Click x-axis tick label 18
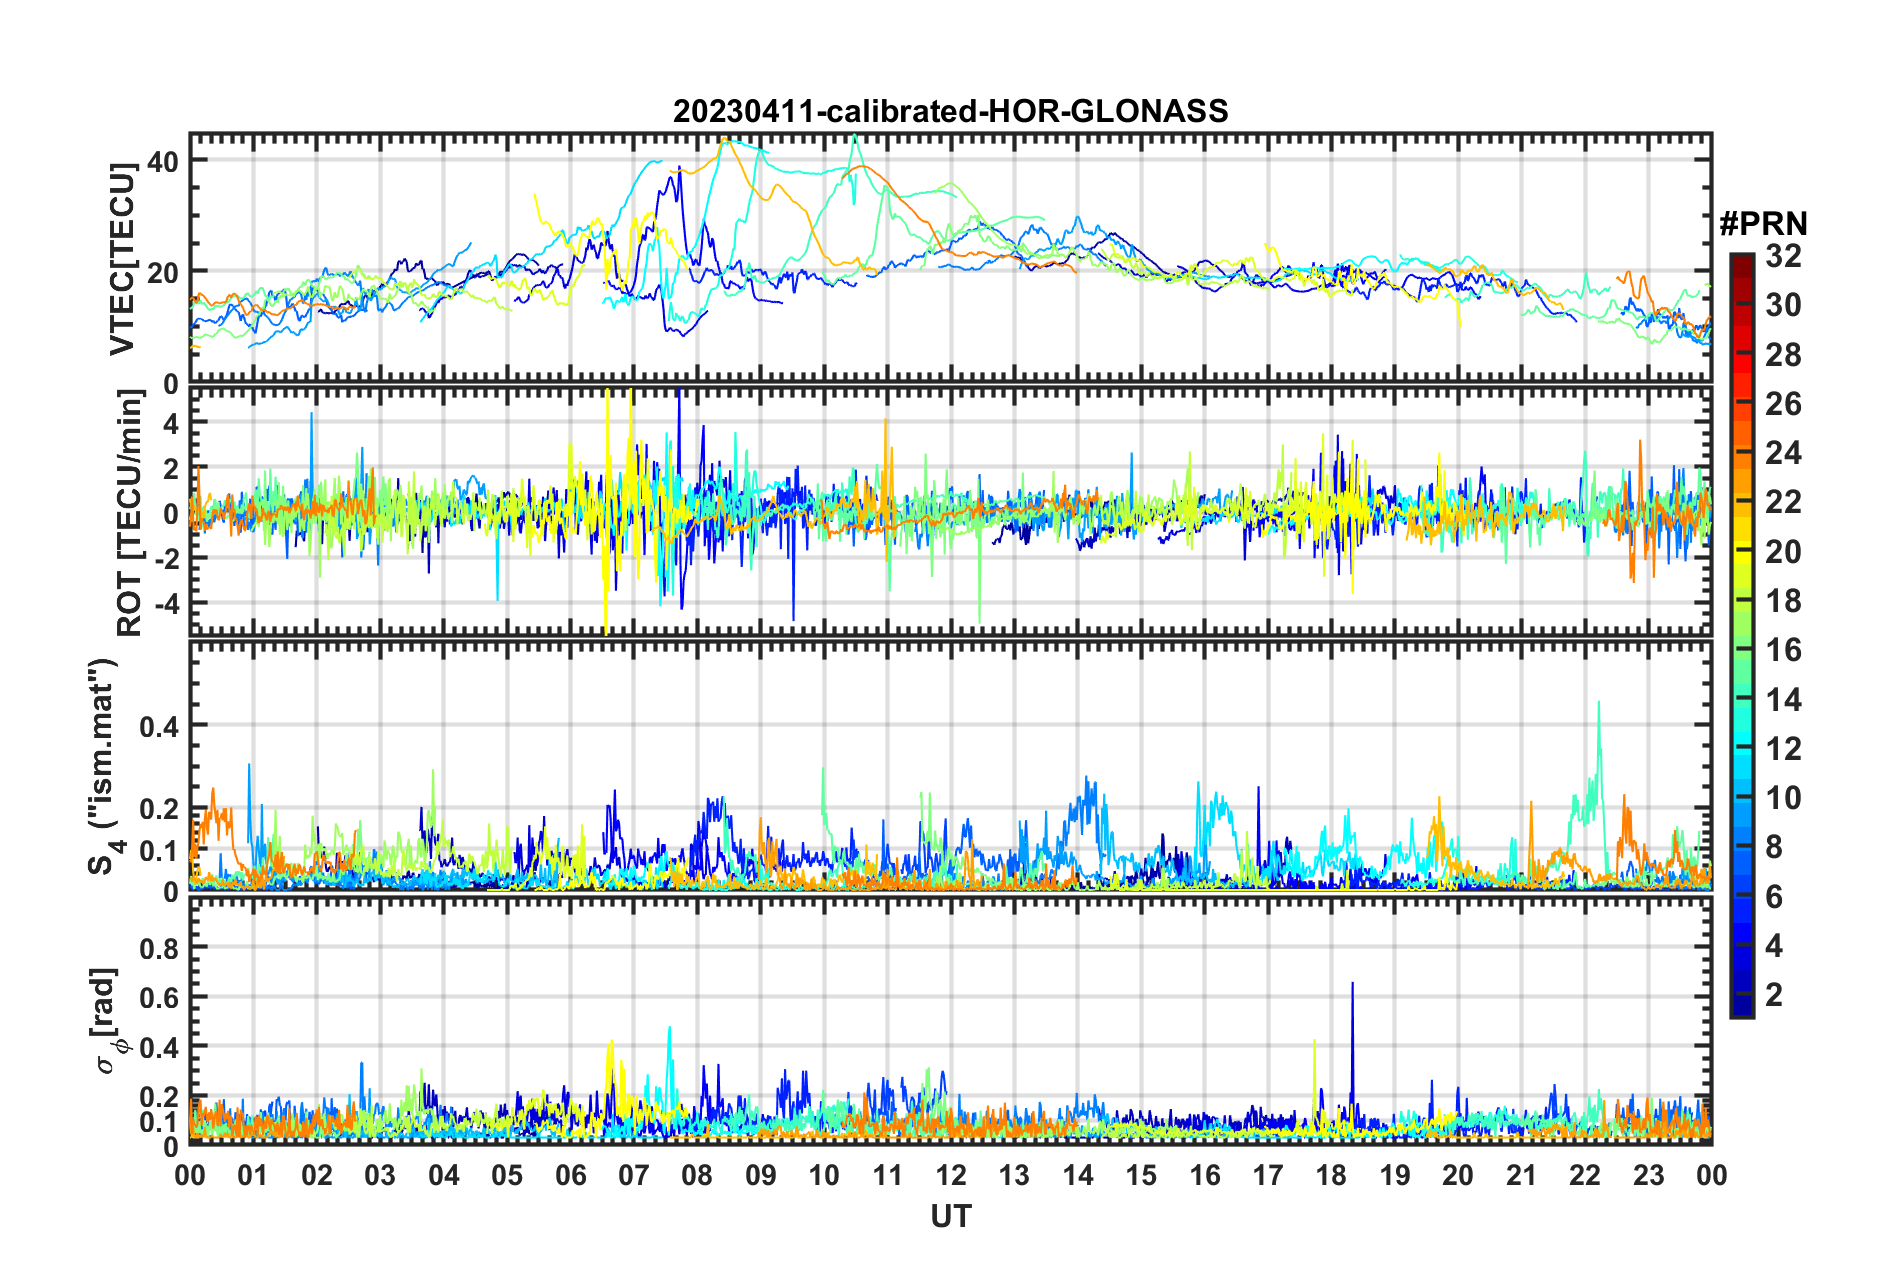The image size is (1902, 1272). point(1331,1175)
